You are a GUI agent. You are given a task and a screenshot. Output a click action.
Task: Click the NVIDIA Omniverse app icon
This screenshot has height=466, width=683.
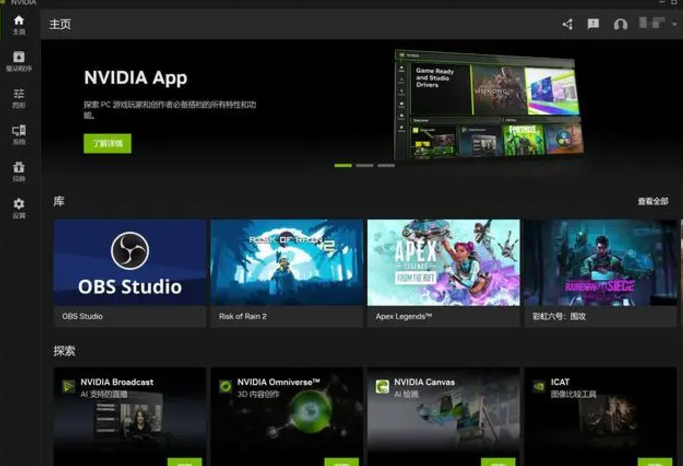coord(225,386)
